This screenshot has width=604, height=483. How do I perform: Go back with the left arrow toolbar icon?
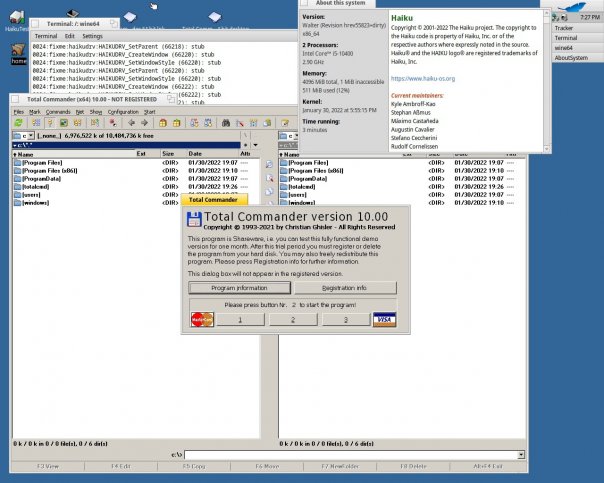pos(131,123)
